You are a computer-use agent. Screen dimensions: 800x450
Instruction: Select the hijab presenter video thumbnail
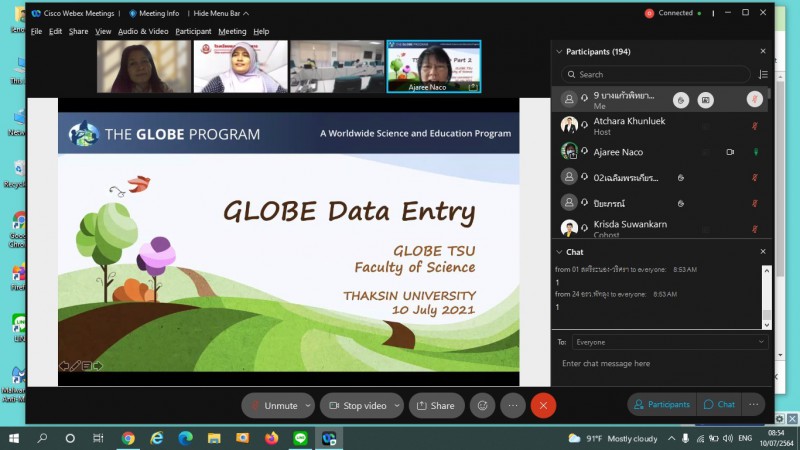coord(240,67)
